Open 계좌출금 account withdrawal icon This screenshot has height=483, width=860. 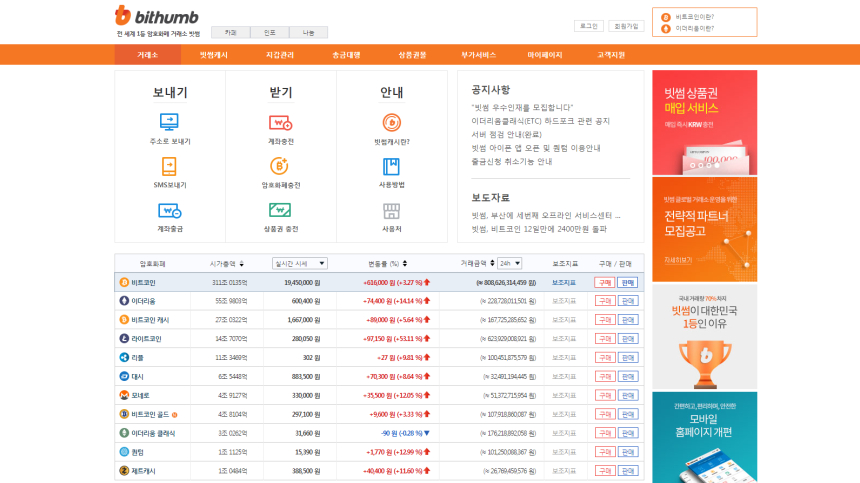pos(169,211)
